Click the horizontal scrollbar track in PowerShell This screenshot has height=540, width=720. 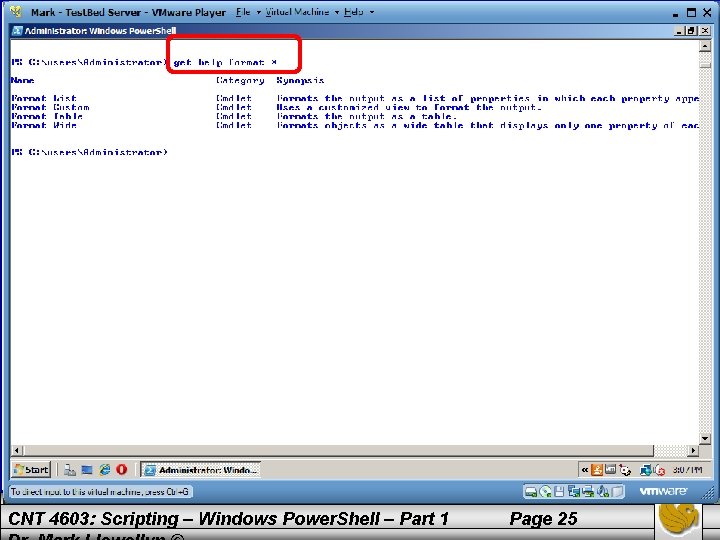pos(669,450)
